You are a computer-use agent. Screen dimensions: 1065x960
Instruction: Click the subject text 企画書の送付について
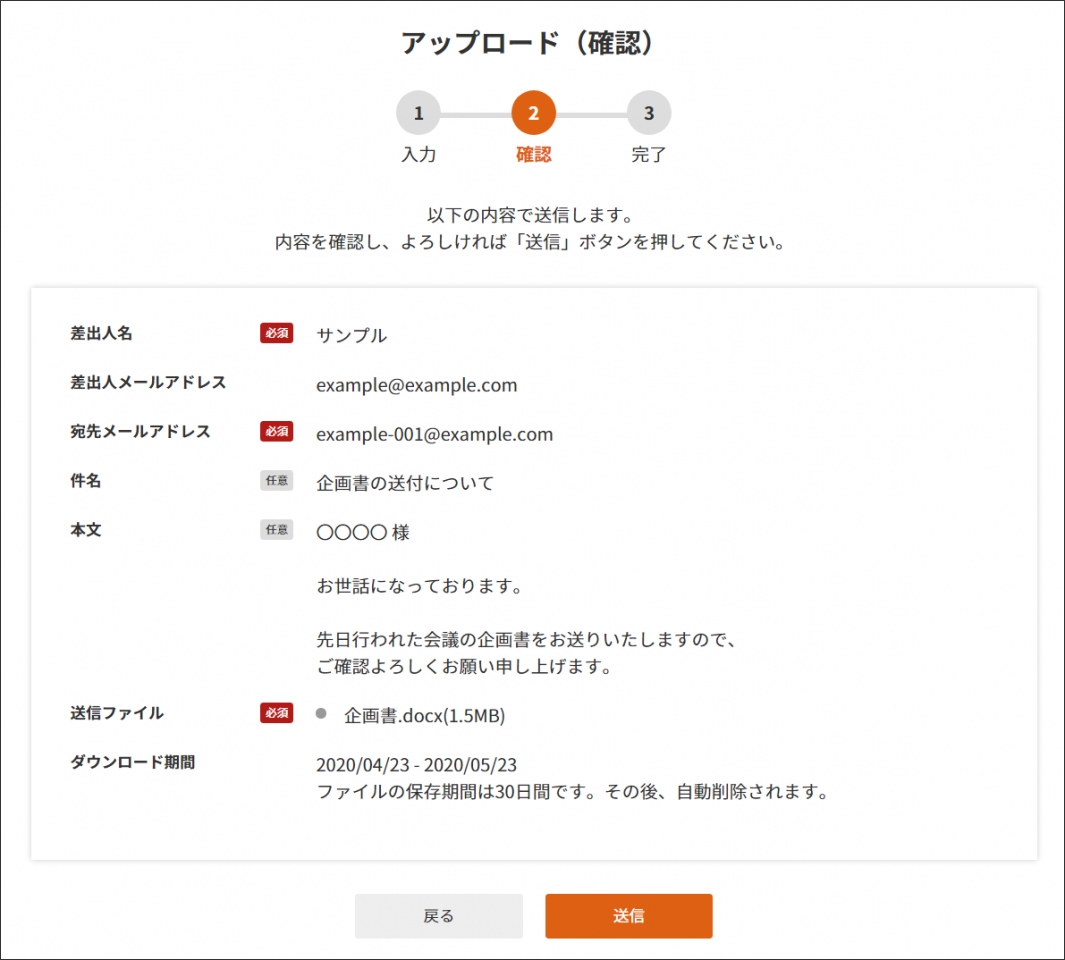(x=405, y=484)
